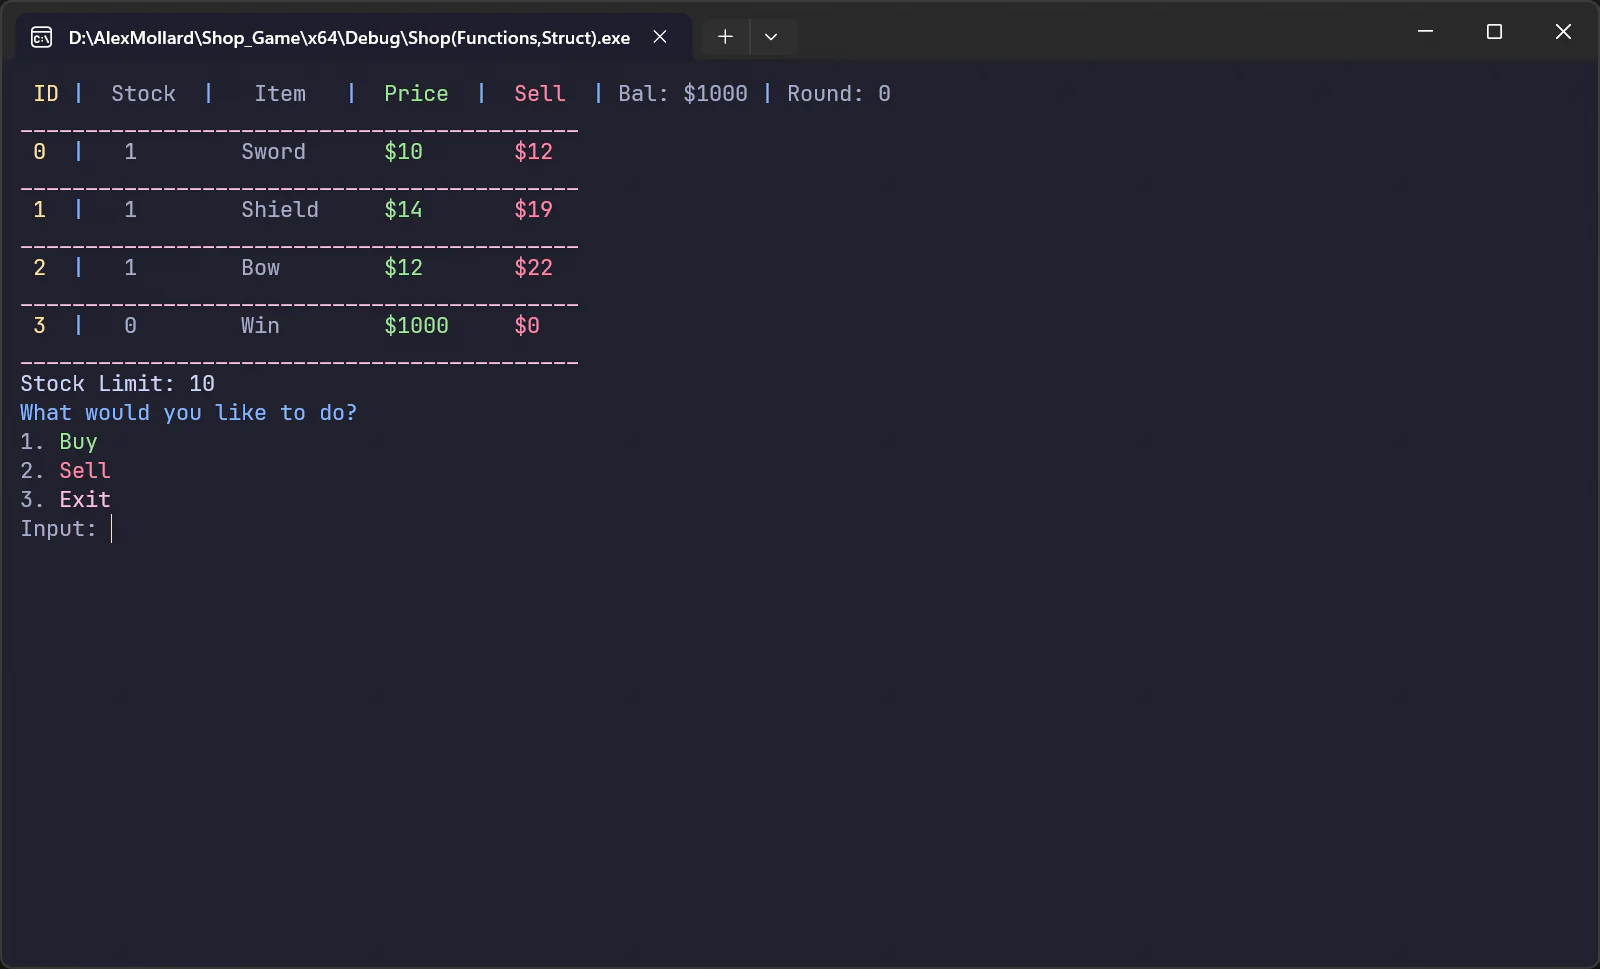The image size is (1600, 969).
Task: Click the Win item's $1000 price
Action: (416, 326)
